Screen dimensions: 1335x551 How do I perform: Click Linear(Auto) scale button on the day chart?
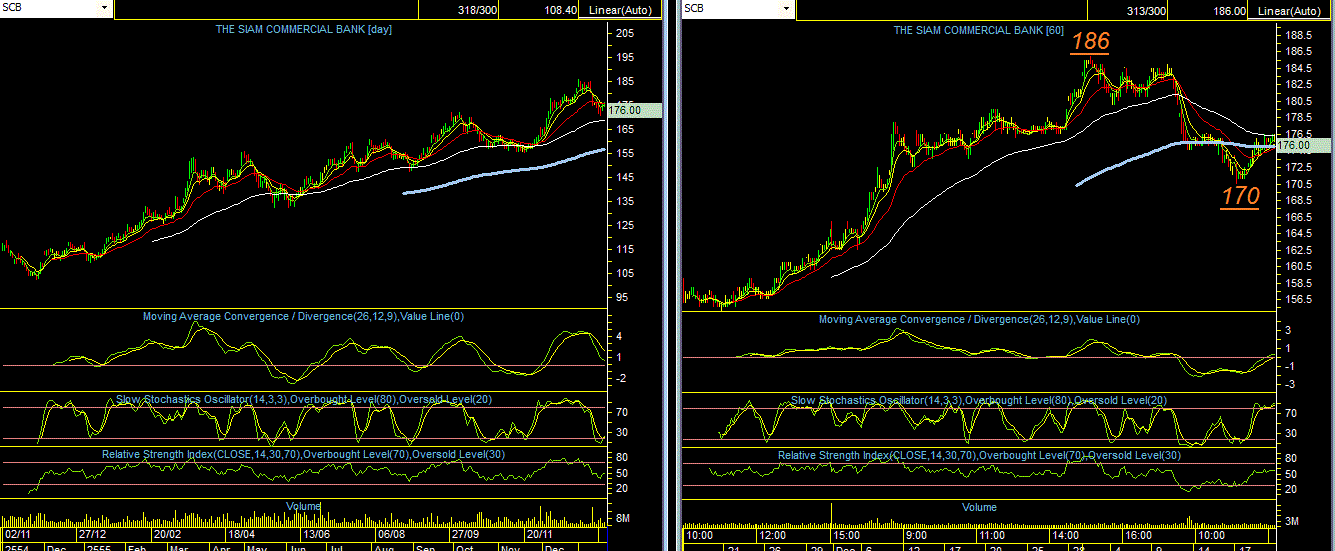(x=619, y=10)
